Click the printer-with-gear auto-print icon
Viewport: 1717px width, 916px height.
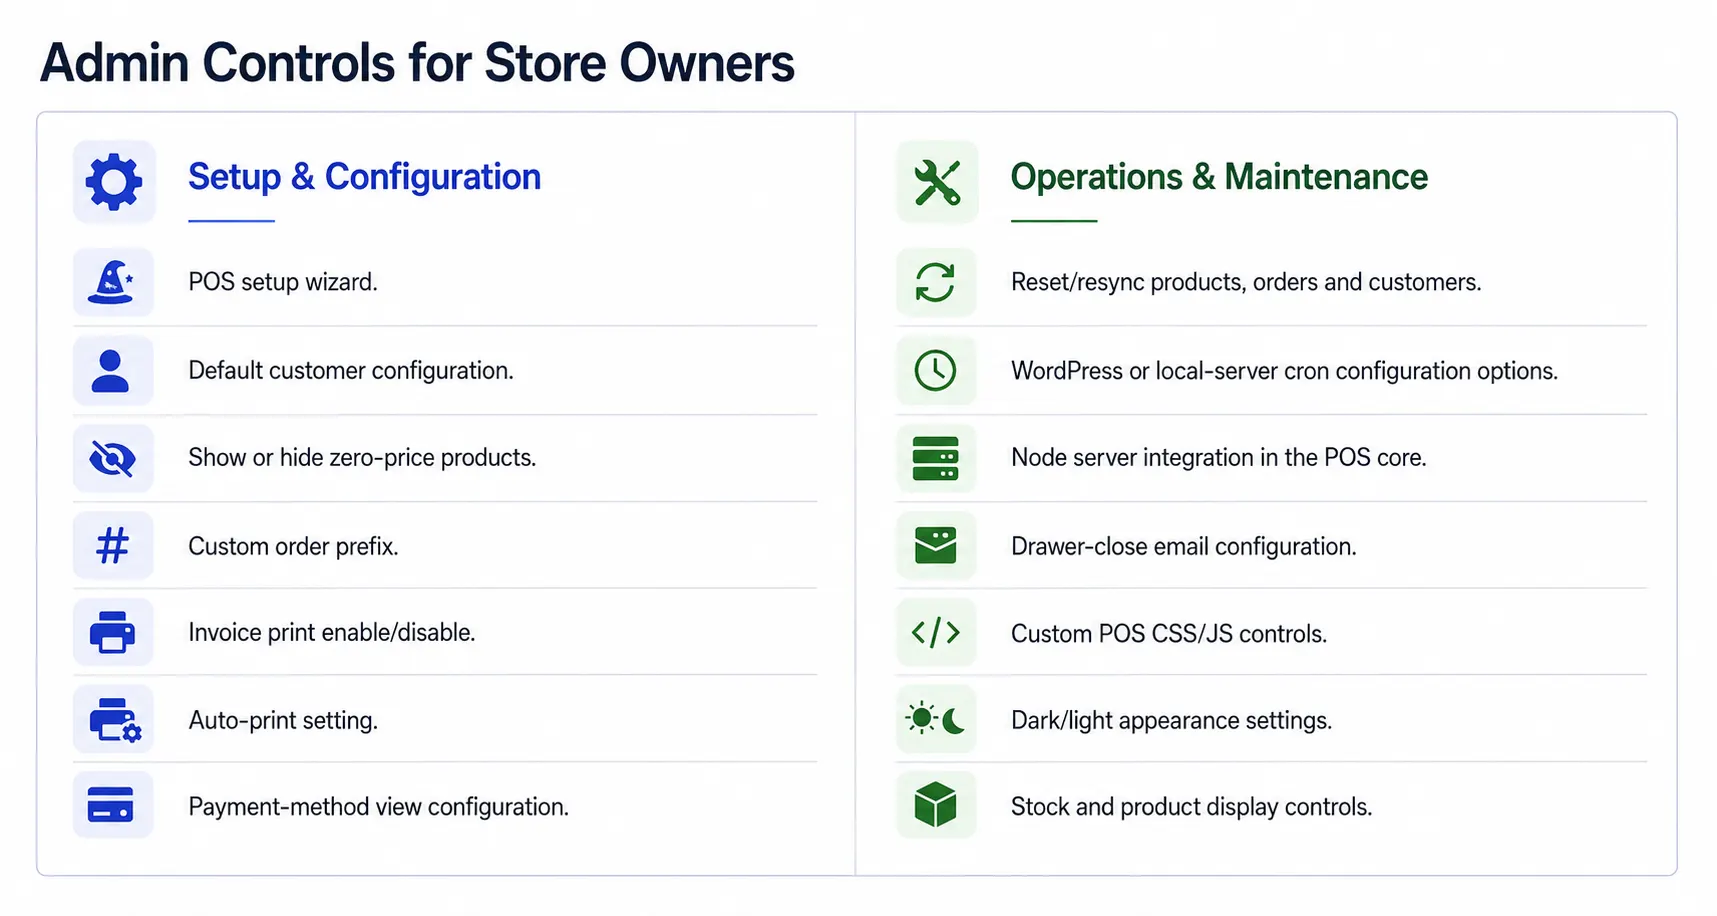tap(115, 720)
